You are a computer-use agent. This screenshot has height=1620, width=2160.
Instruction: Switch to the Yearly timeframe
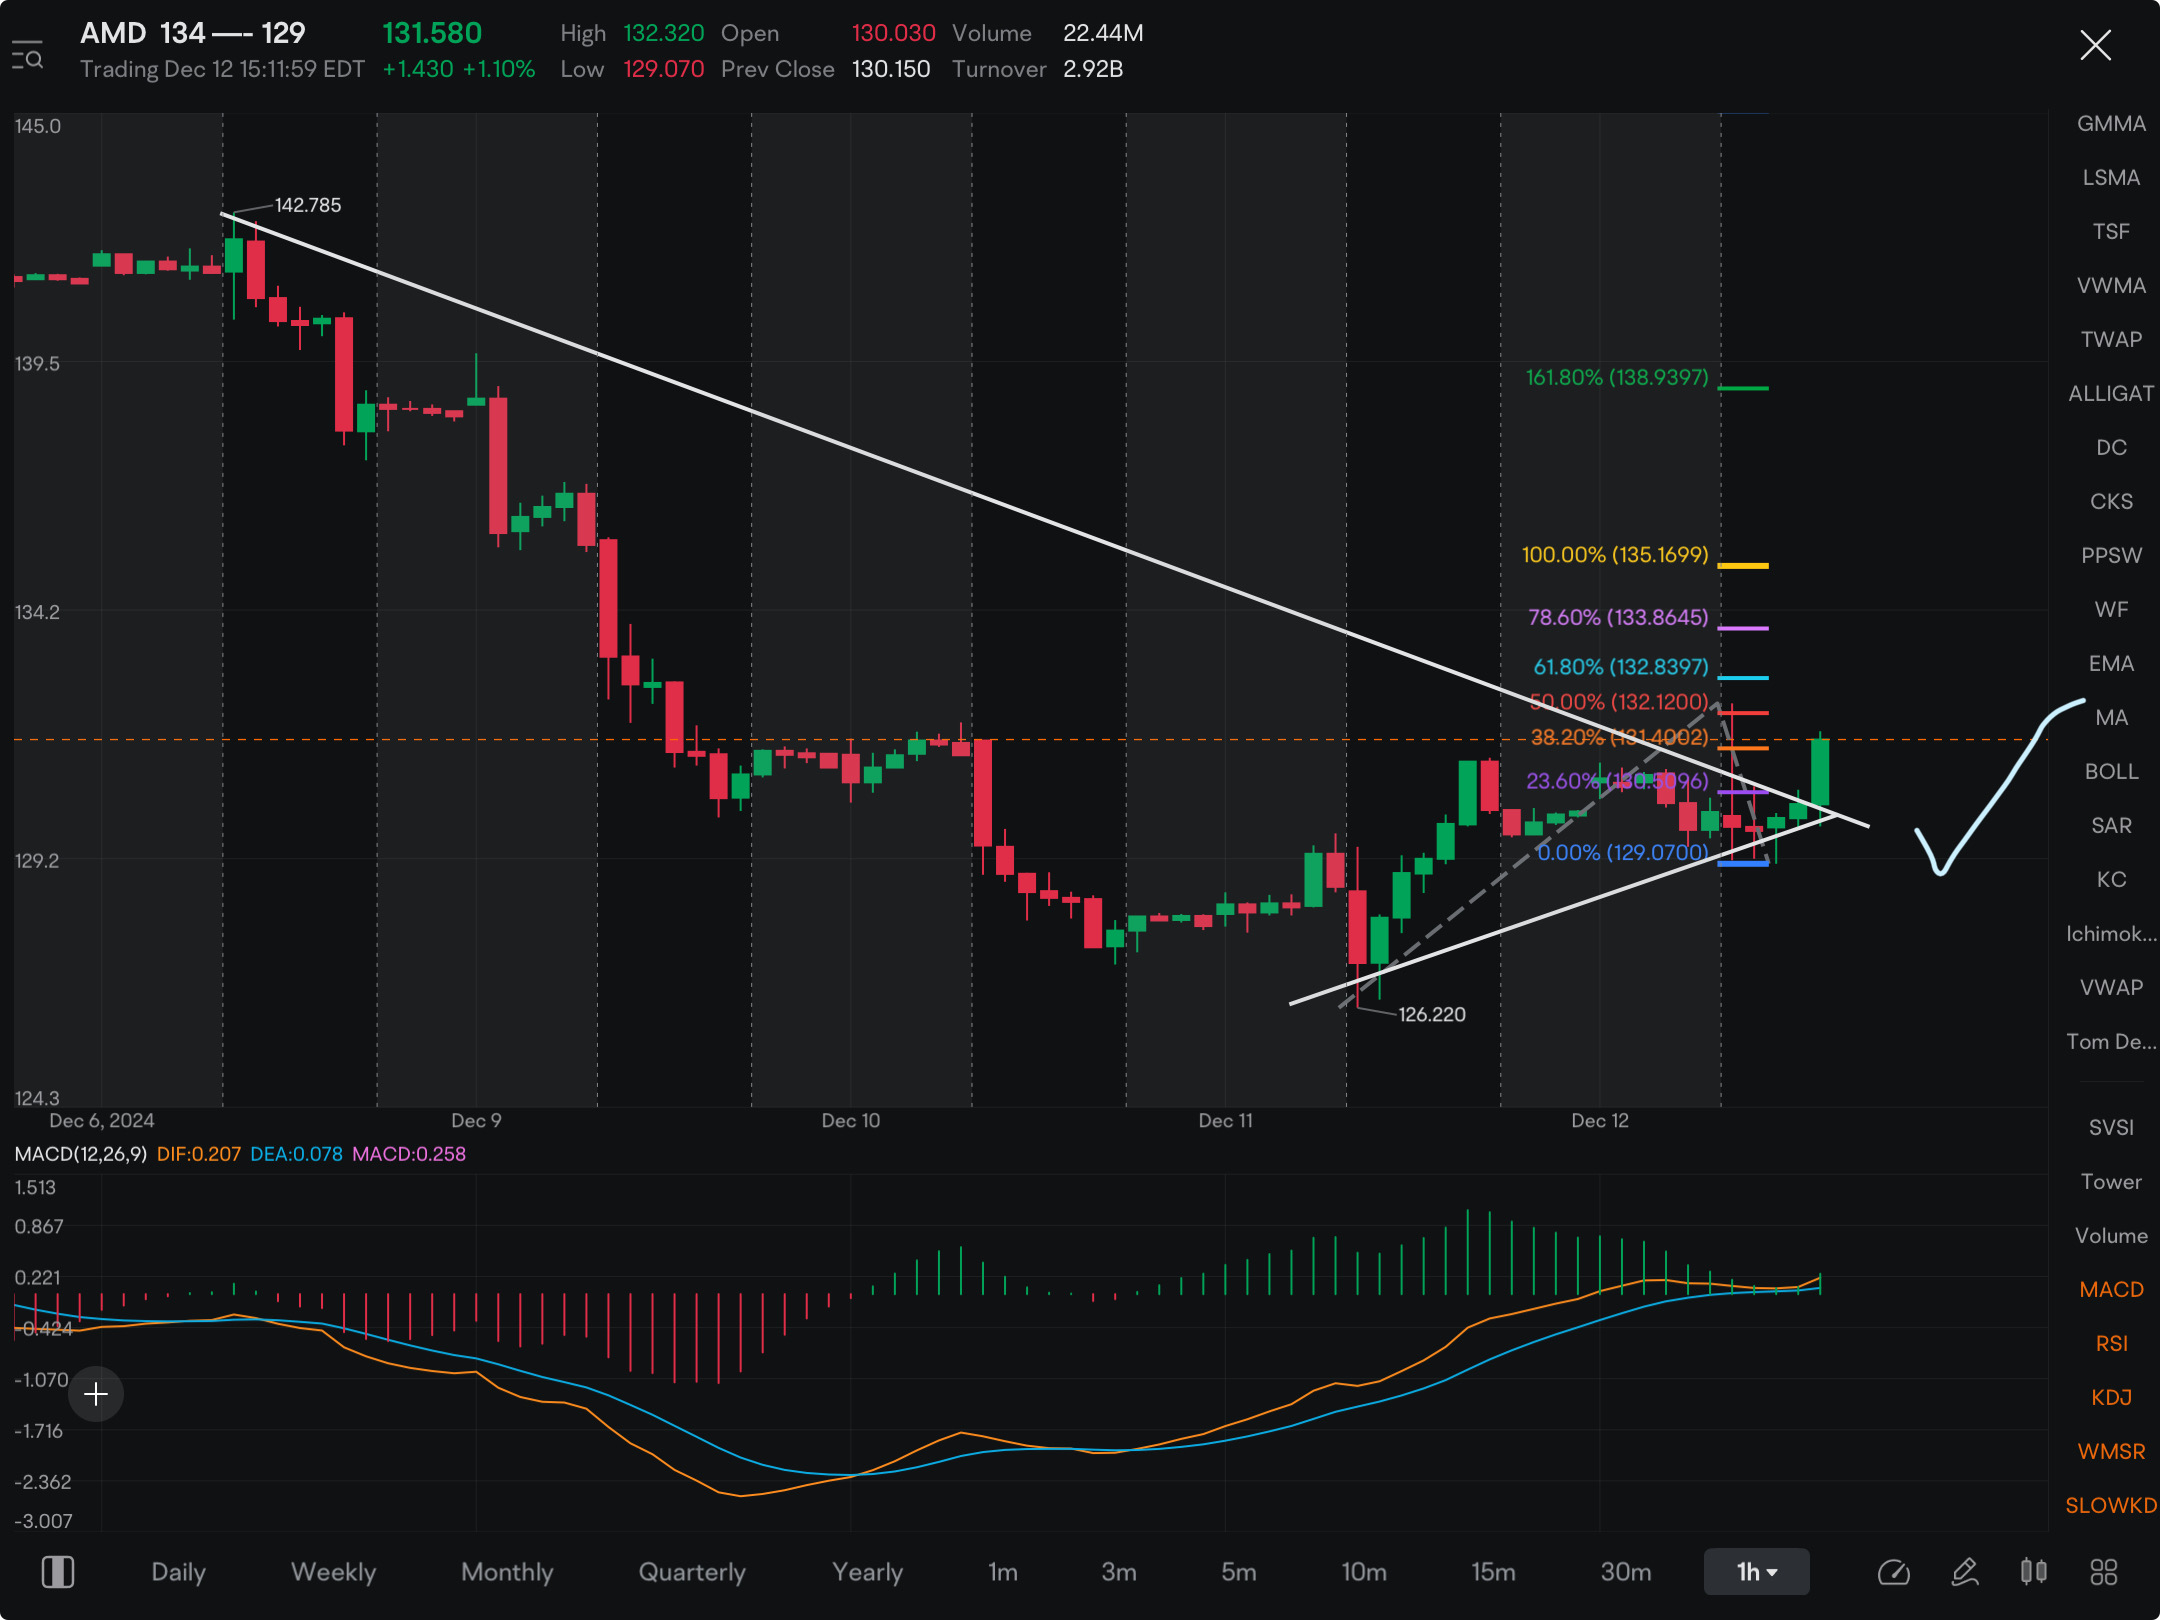(867, 1572)
